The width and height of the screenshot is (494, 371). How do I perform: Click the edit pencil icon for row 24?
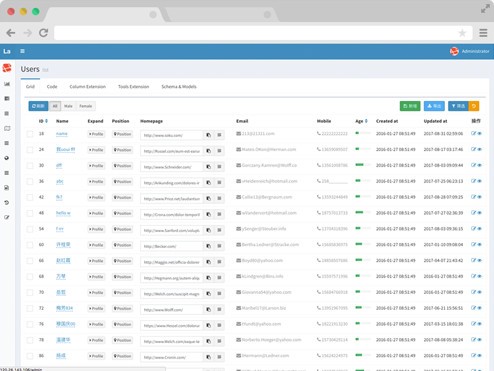point(473,149)
